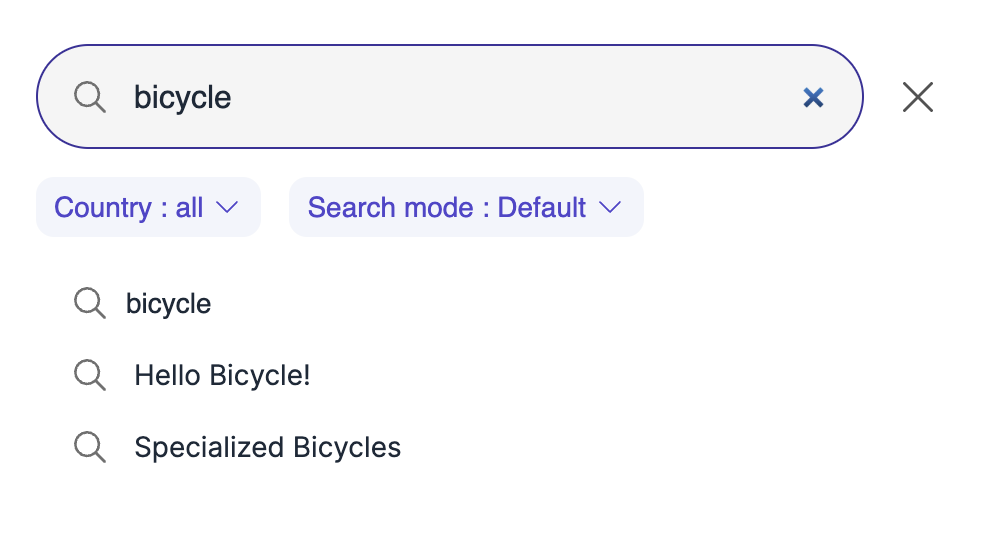The image size is (988, 546).
Task: Click the magnifier icon beside 'Specialized Bicycles'
Action: coord(90,447)
